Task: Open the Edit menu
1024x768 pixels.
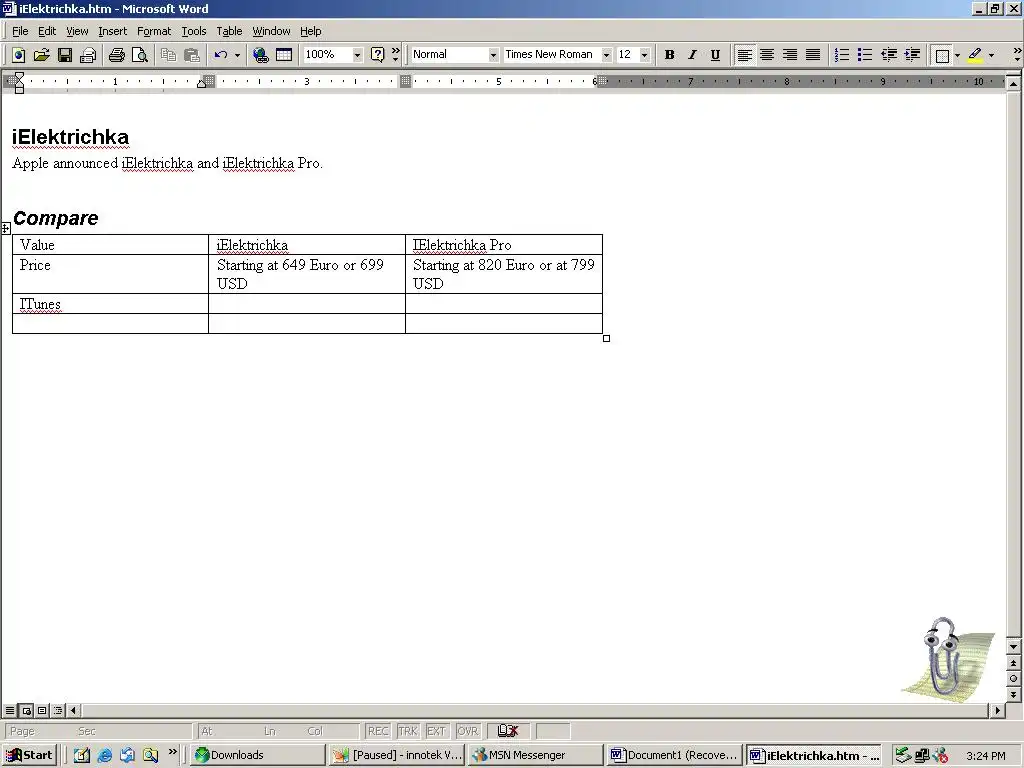Action: pos(47,31)
